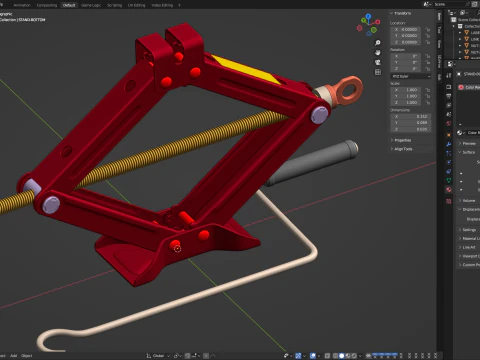Screen dimensions: 480x360
Task: Open the Object Constraints tab icon
Action: tap(449, 171)
